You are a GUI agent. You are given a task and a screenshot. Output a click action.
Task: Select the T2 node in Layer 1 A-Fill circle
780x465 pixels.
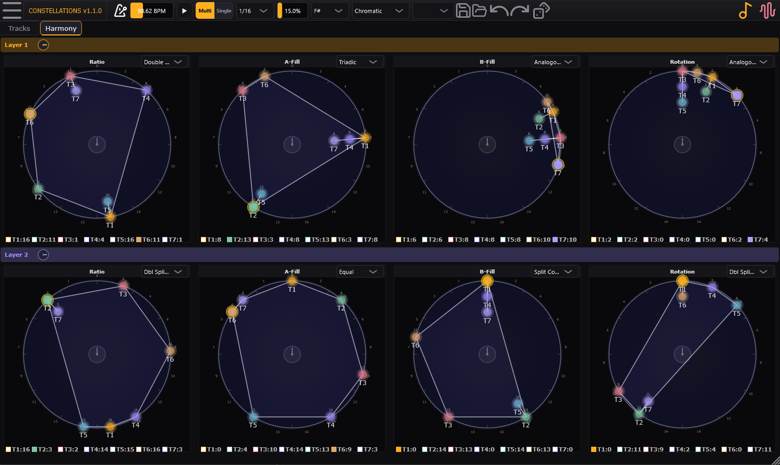click(253, 206)
